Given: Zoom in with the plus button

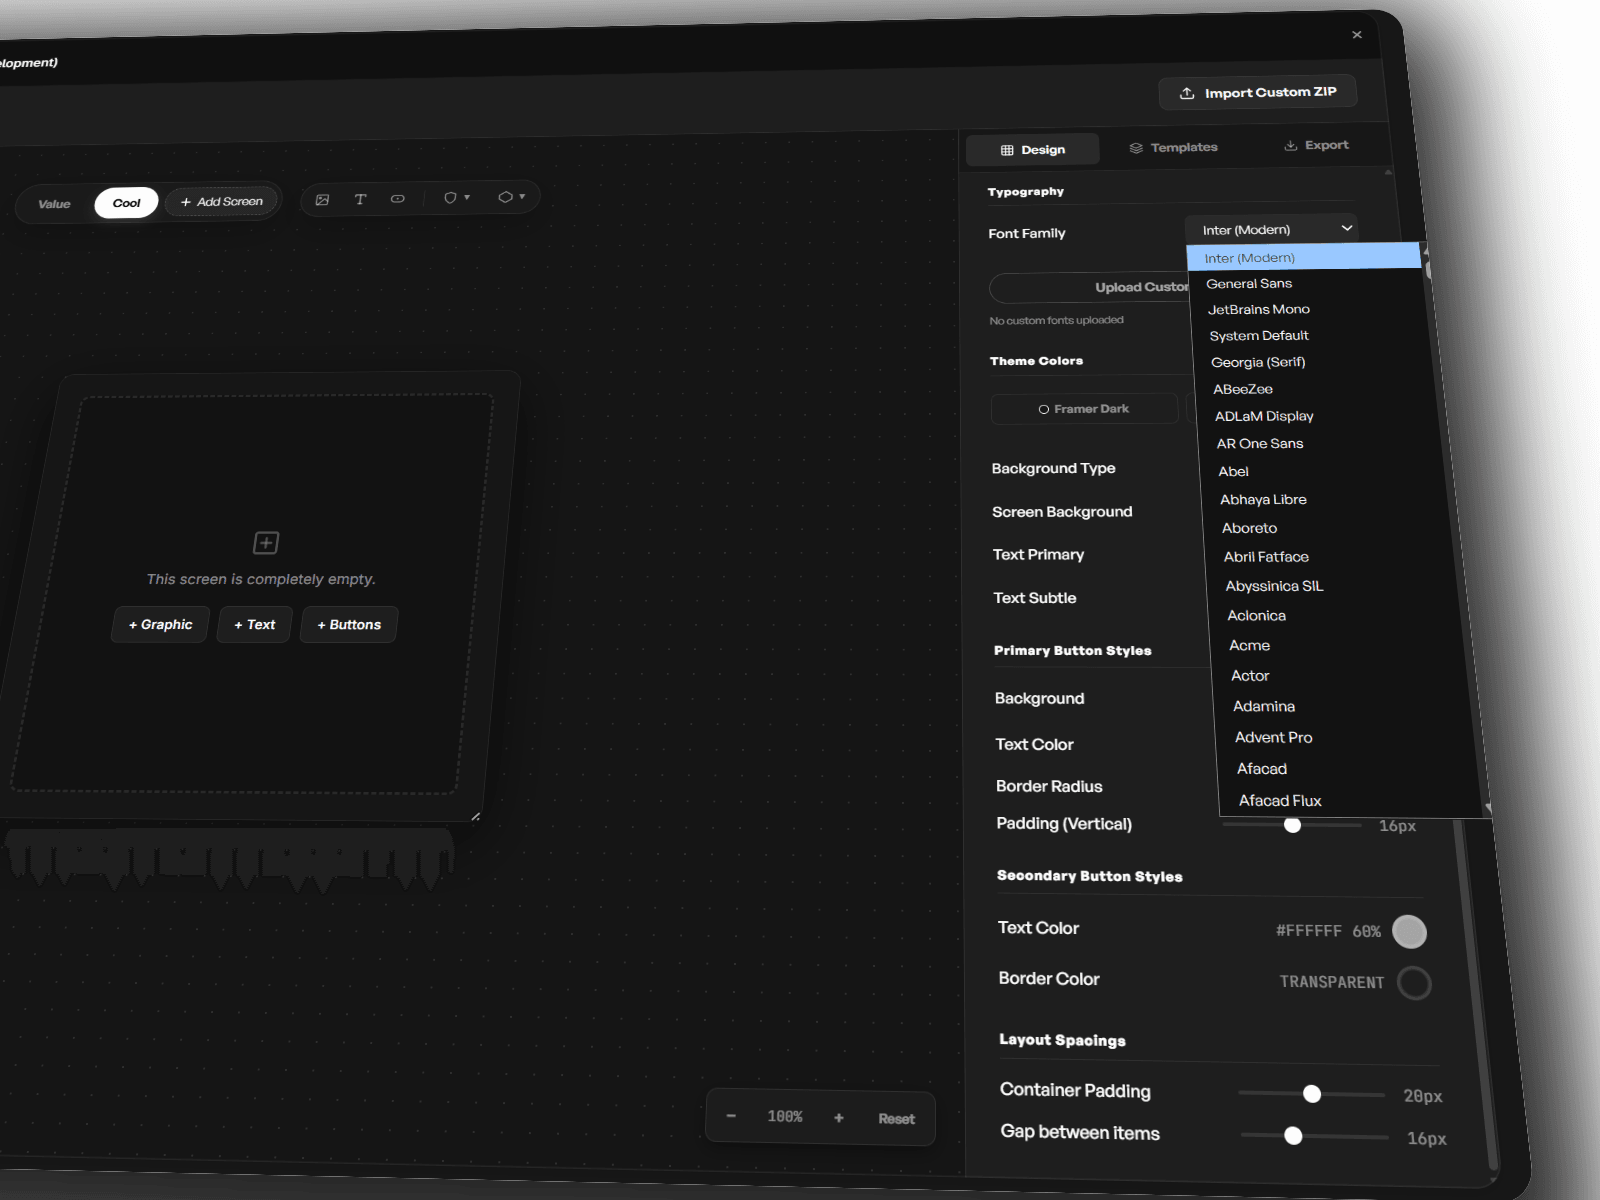Looking at the screenshot, I should (839, 1118).
